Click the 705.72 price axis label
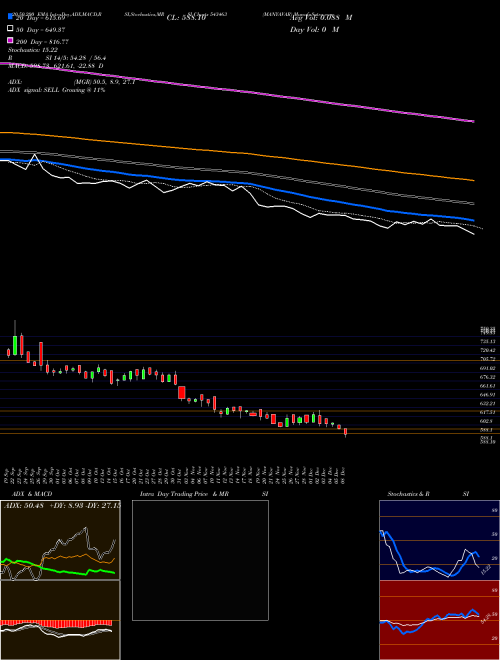This screenshot has width=500, height=660. [x=487, y=359]
